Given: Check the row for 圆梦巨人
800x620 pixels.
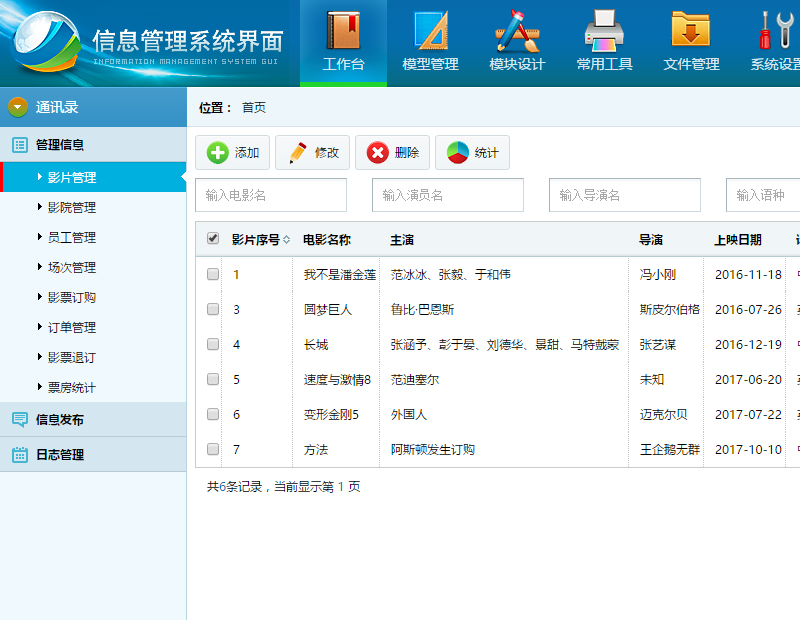Looking at the screenshot, I should (x=213, y=309).
